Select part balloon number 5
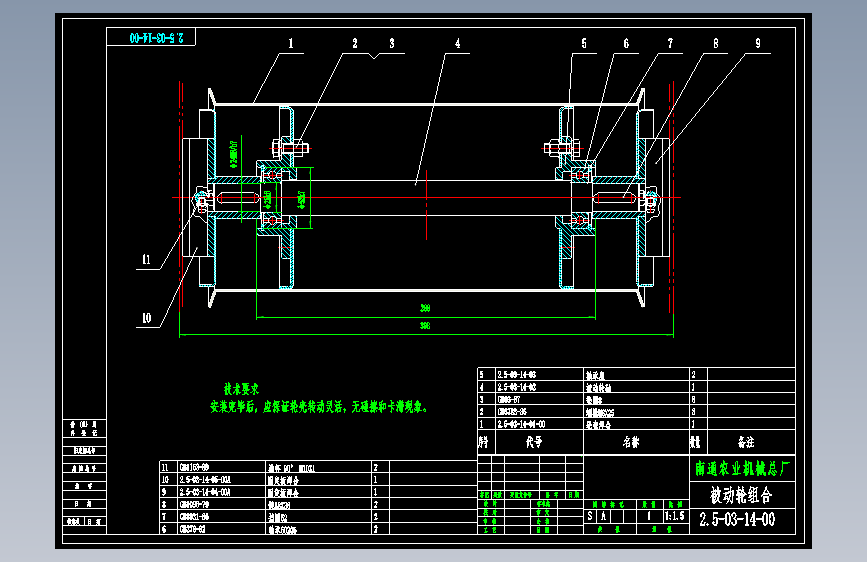The width and height of the screenshot is (867, 562). coord(584,44)
